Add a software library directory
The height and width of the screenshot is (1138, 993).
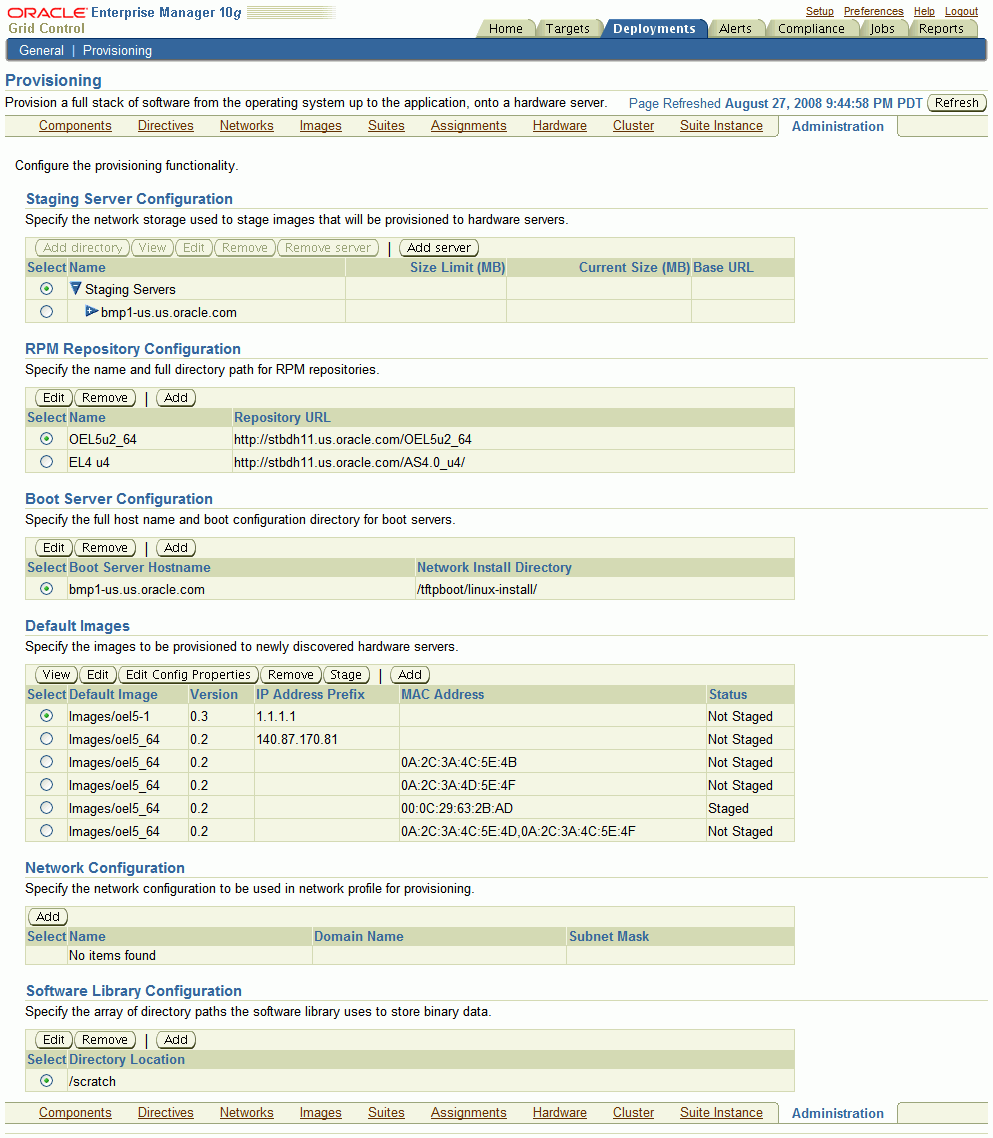tap(176, 1040)
